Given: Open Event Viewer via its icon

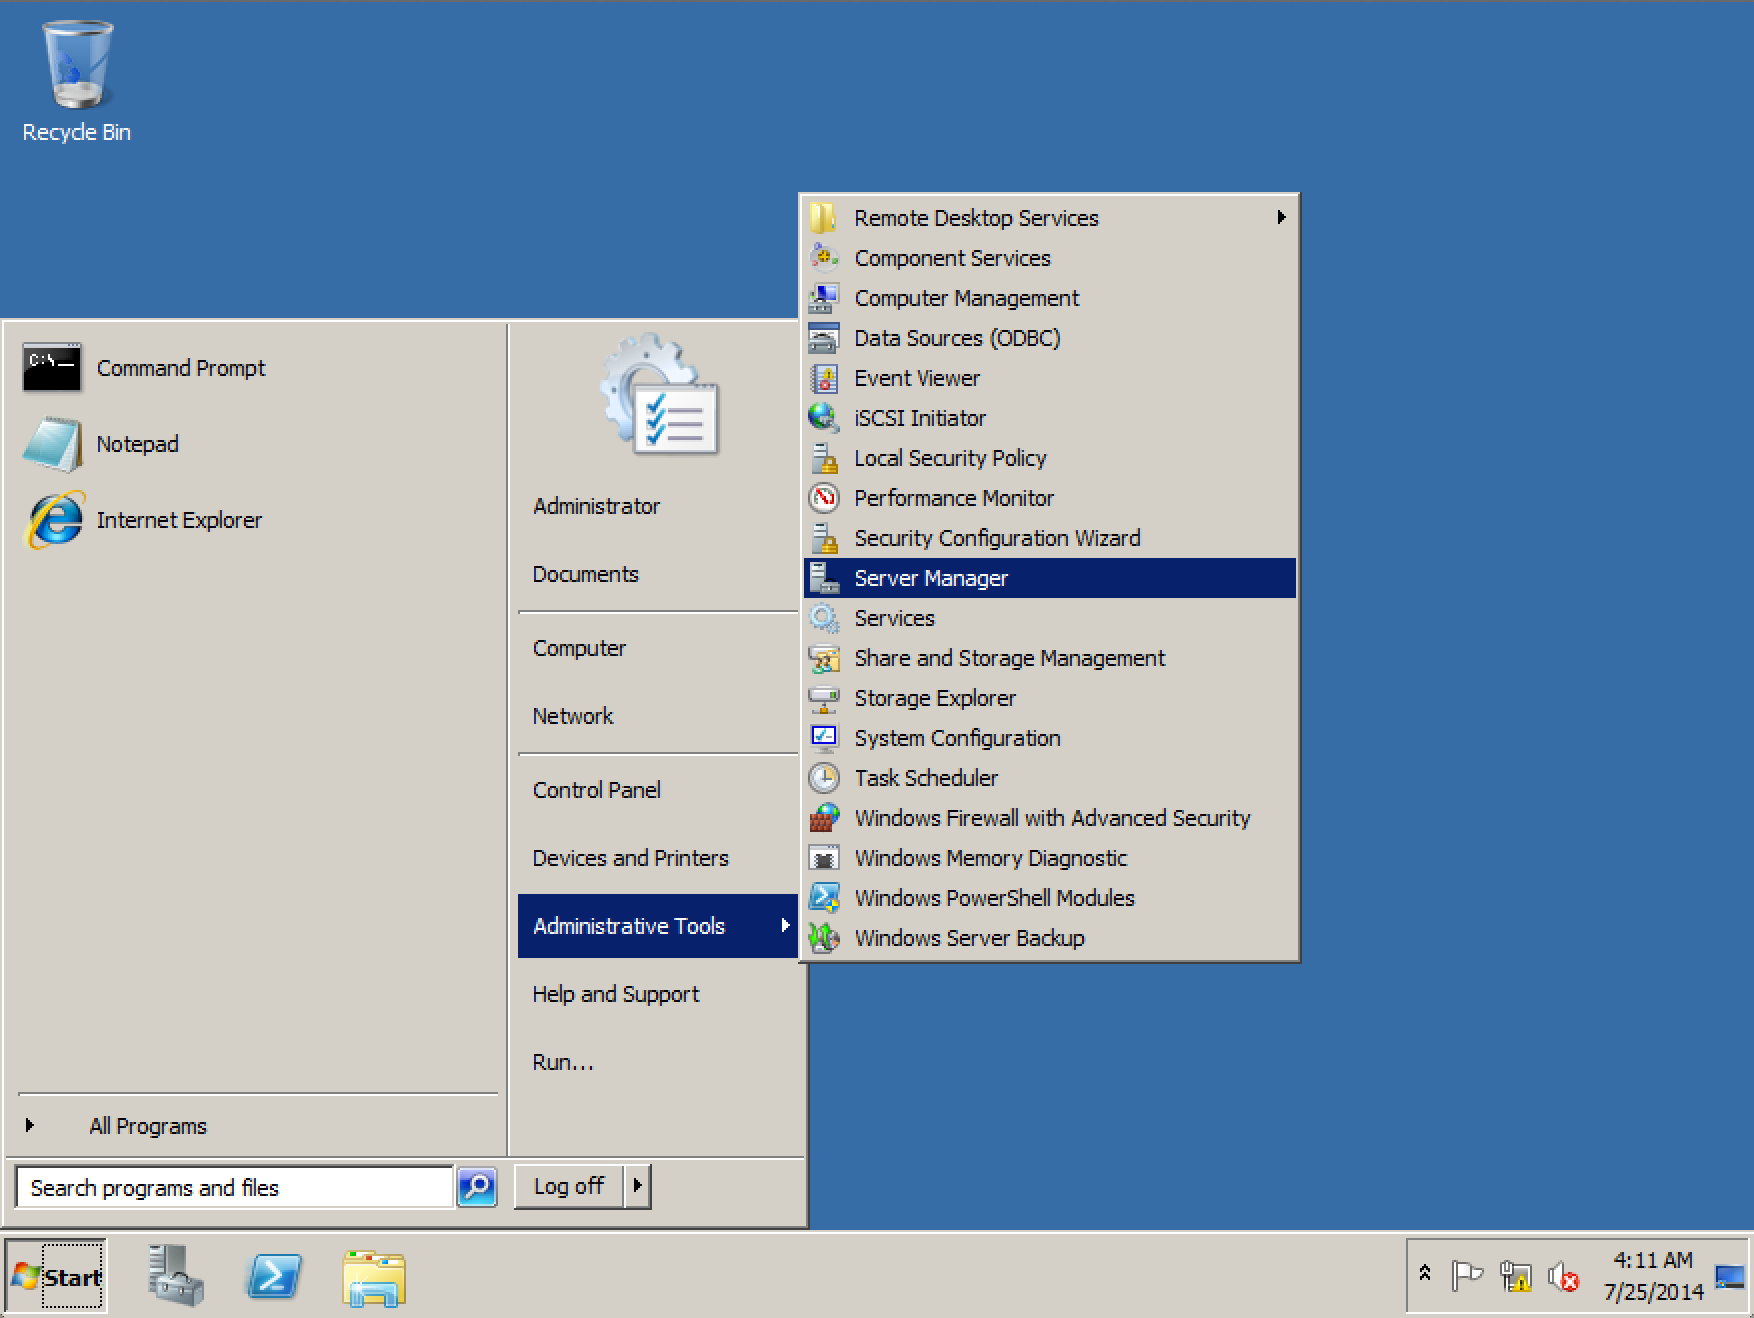Looking at the screenshot, I should [x=824, y=378].
